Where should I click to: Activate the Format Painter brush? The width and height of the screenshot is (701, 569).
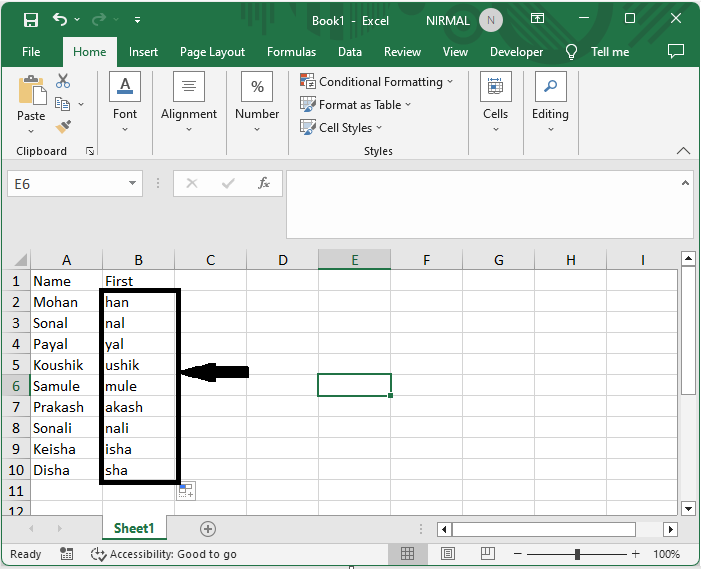coord(63,127)
